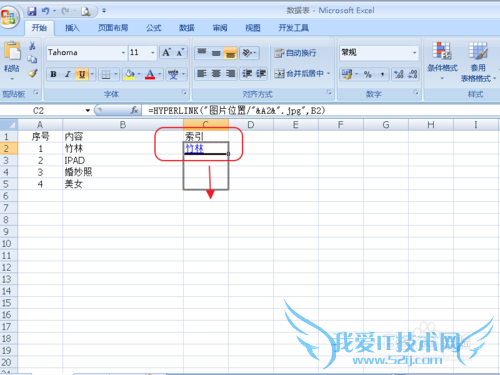Decrease font size with the small A
Viewport: 500px width, 375px height.
(x=180, y=53)
